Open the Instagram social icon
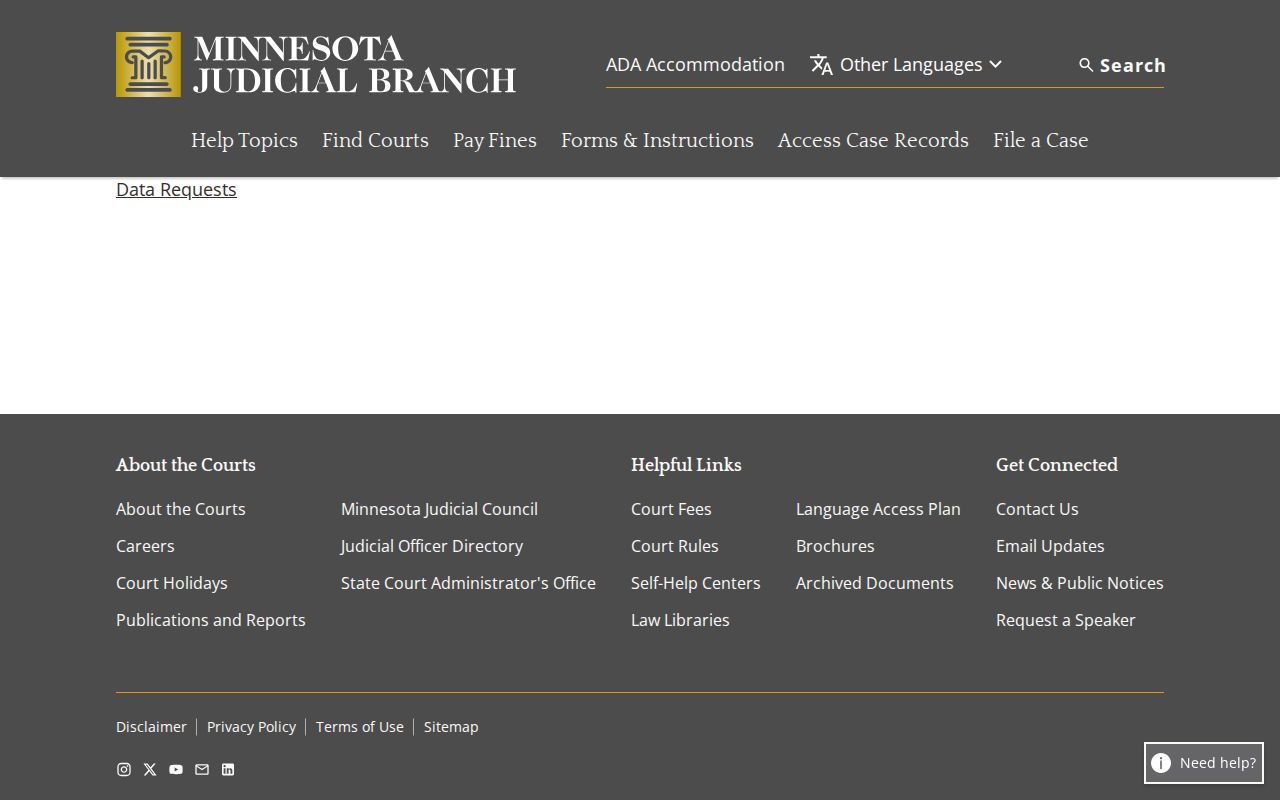Image resolution: width=1280 pixels, height=800 pixels. pyautogui.click(x=124, y=769)
